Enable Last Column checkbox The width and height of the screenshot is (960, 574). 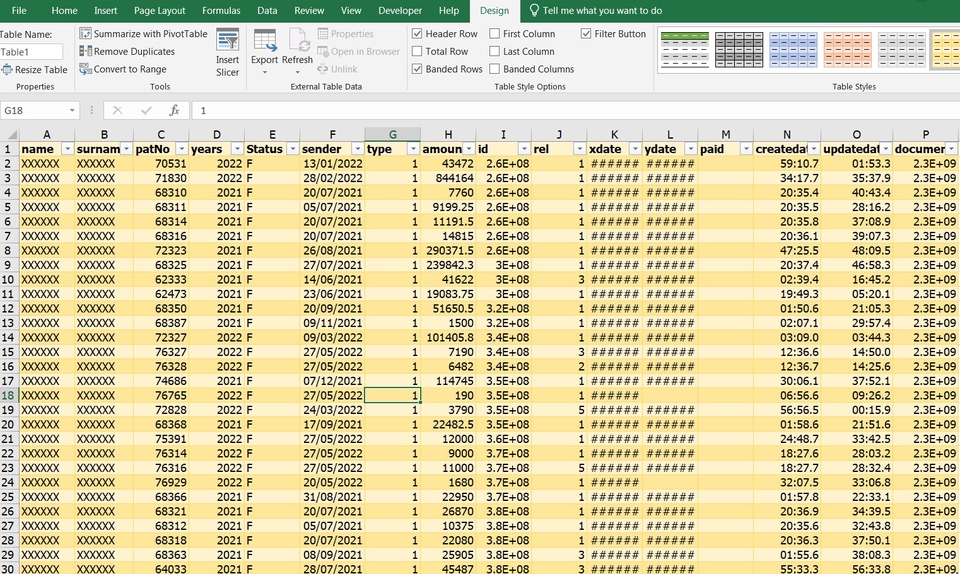point(494,51)
